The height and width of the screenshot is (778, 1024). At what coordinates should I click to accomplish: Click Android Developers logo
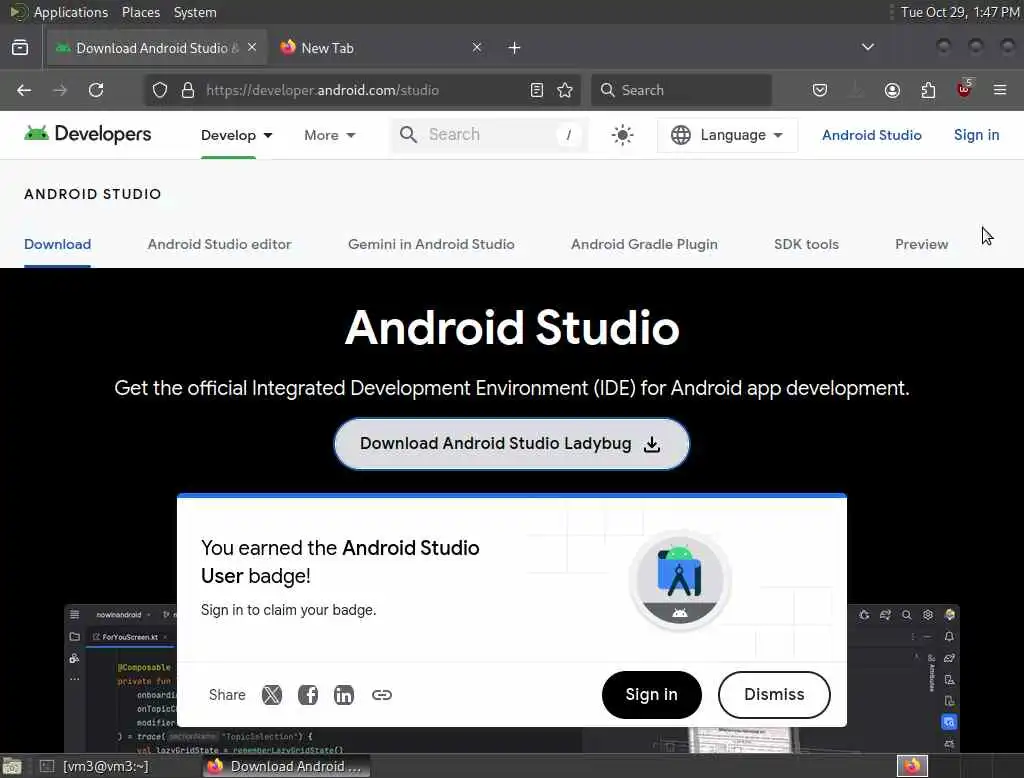click(88, 134)
